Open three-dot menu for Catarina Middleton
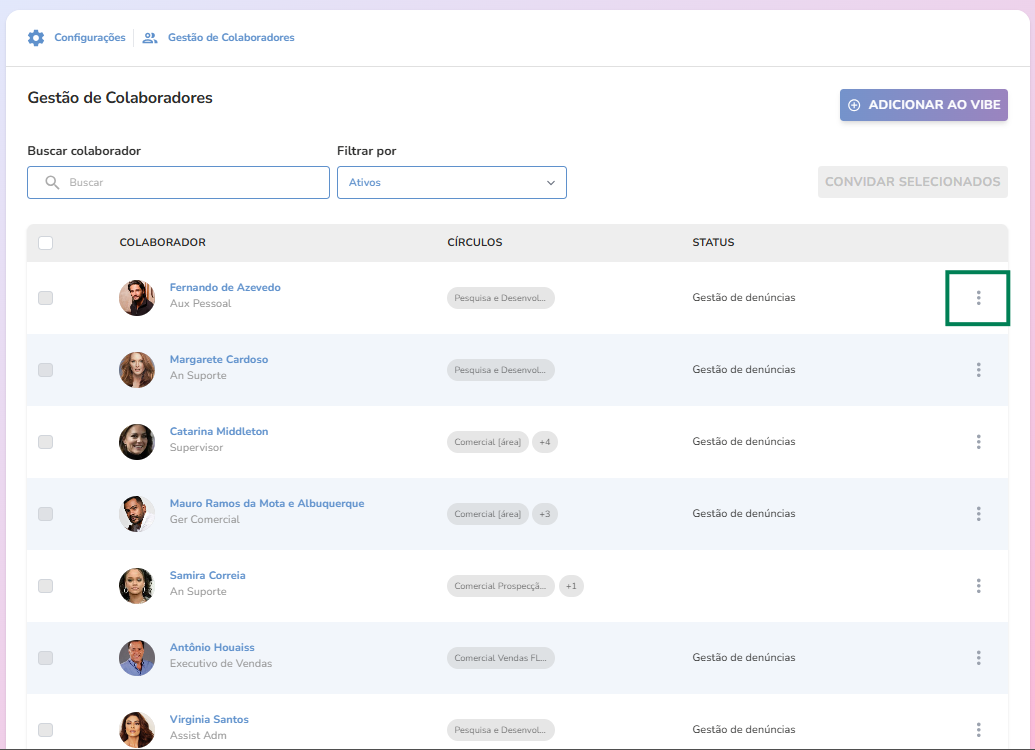Screen dimensions: 1035x750 coord(978,442)
